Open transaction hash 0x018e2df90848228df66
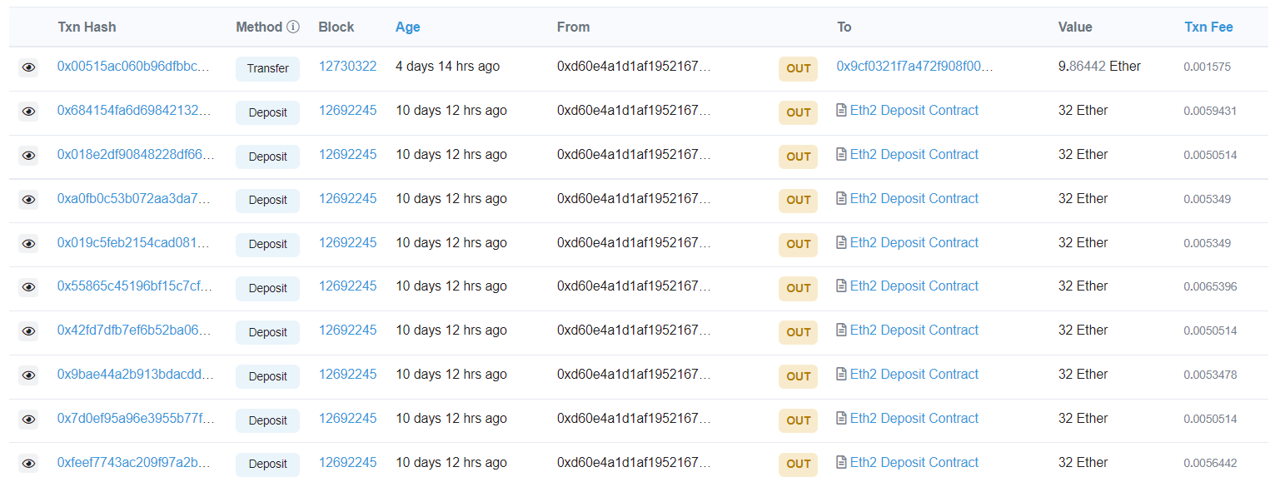Image resolution: width=1280 pixels, height=482 pixels. click(x=135, y=155)
